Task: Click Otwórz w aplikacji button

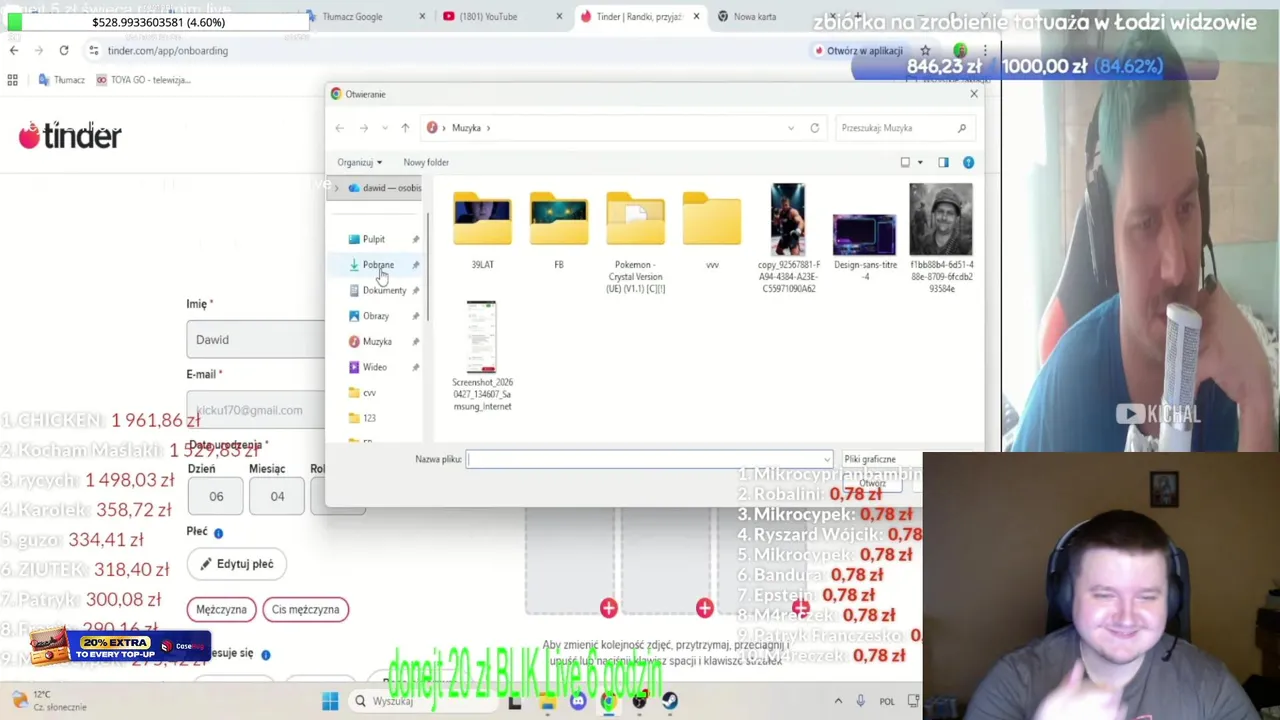Action: (x=859, y=50)
